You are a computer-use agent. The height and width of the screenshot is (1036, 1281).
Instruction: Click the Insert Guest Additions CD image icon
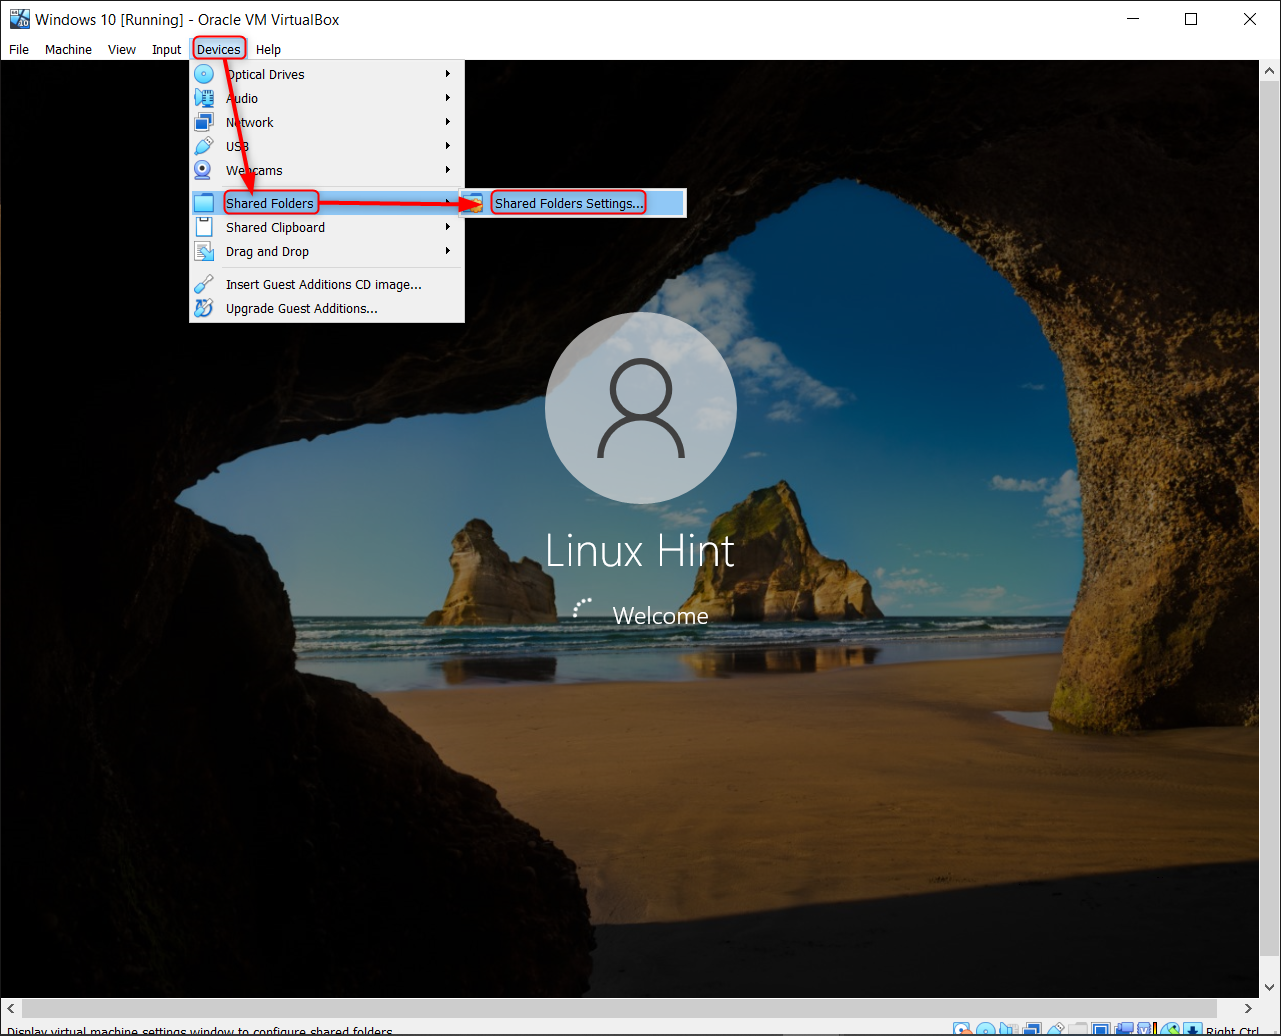click(x=204, y=284)
